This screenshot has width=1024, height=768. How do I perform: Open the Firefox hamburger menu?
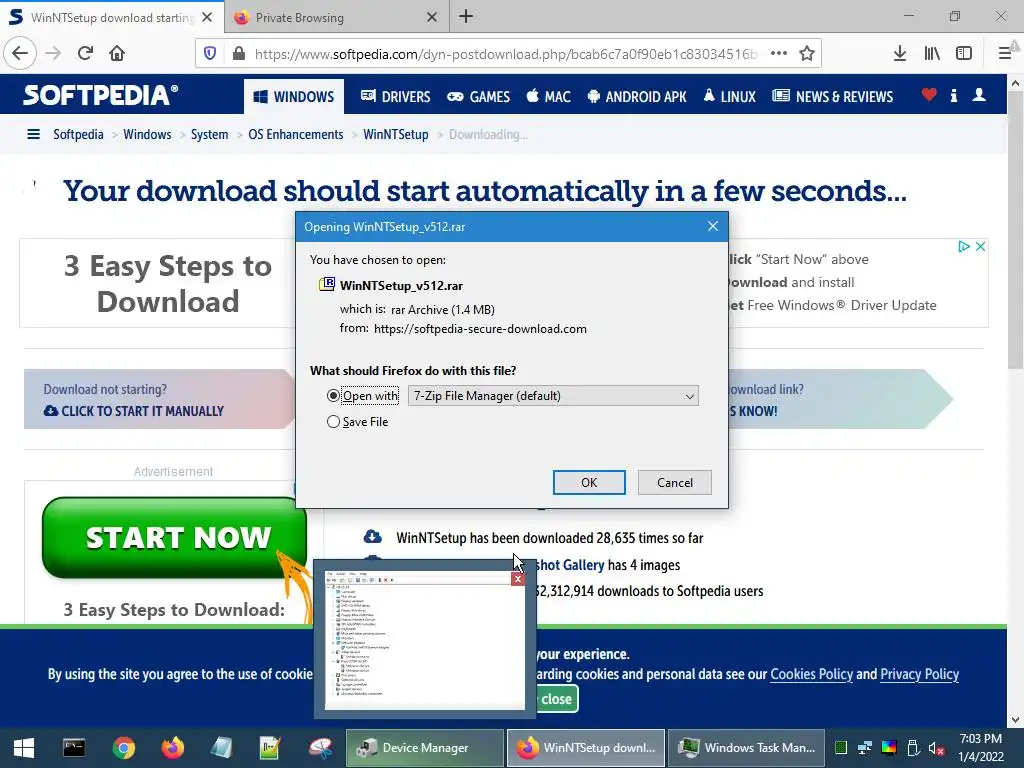(1005, 54)
